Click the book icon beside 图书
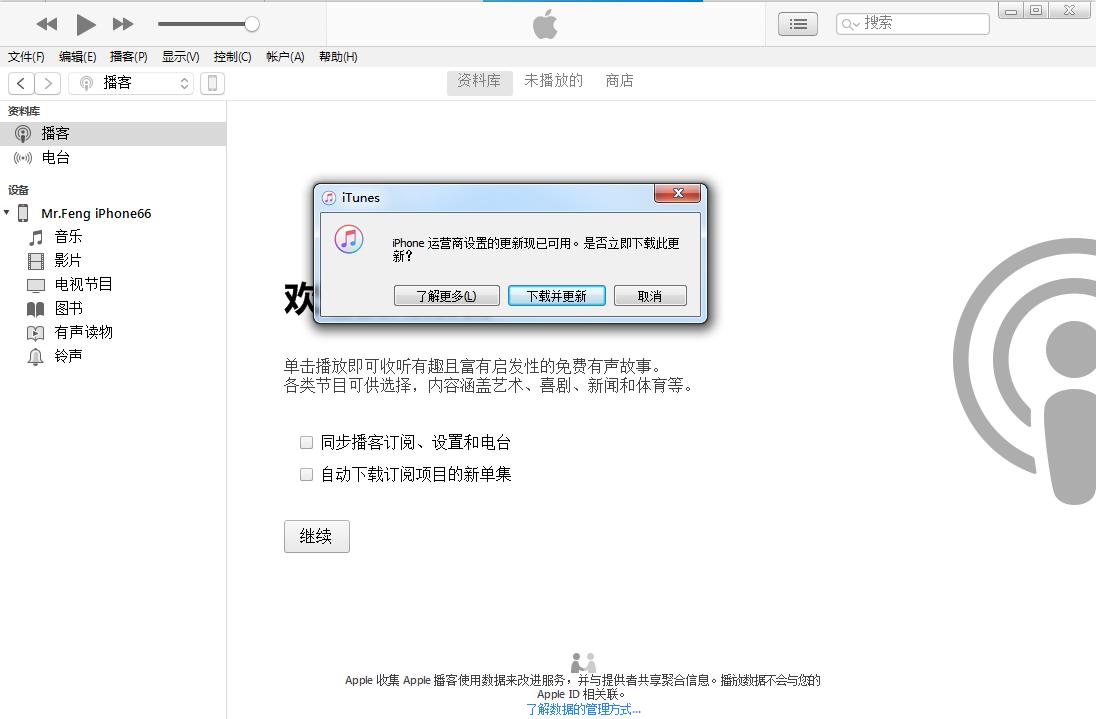 (36, 309)
